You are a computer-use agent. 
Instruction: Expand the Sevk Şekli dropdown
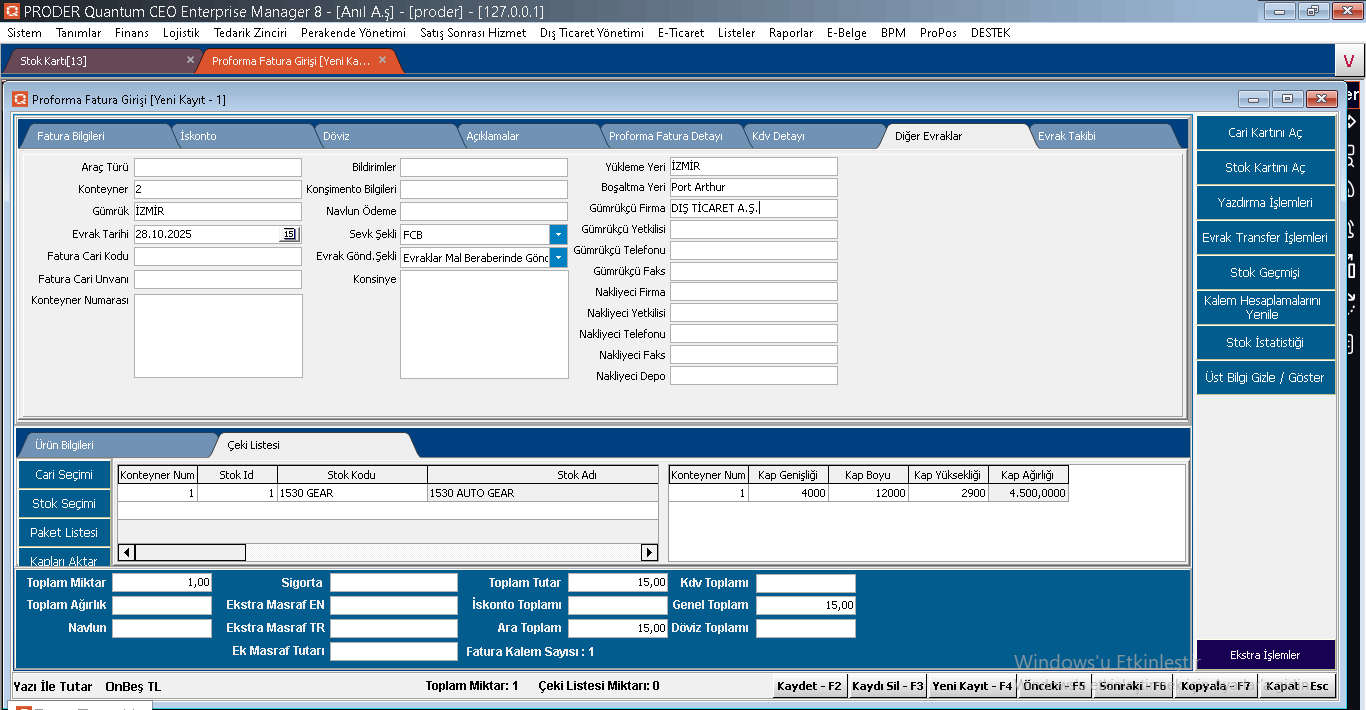tap(558, 234)
